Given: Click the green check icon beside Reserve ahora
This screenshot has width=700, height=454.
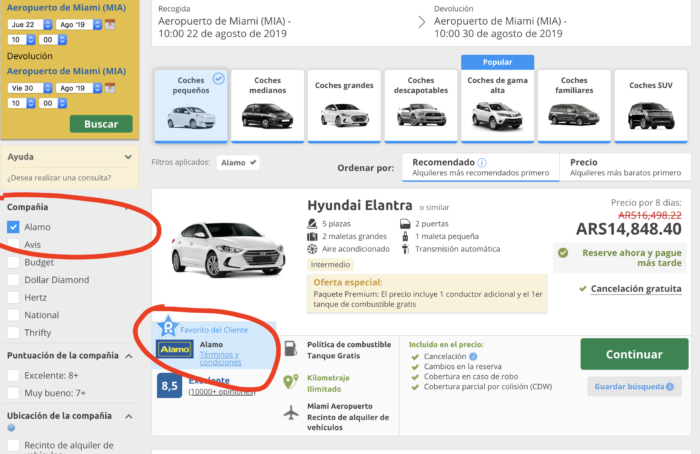Looking at the screenshot, I should pyautogui.click(x=563, y=253).
